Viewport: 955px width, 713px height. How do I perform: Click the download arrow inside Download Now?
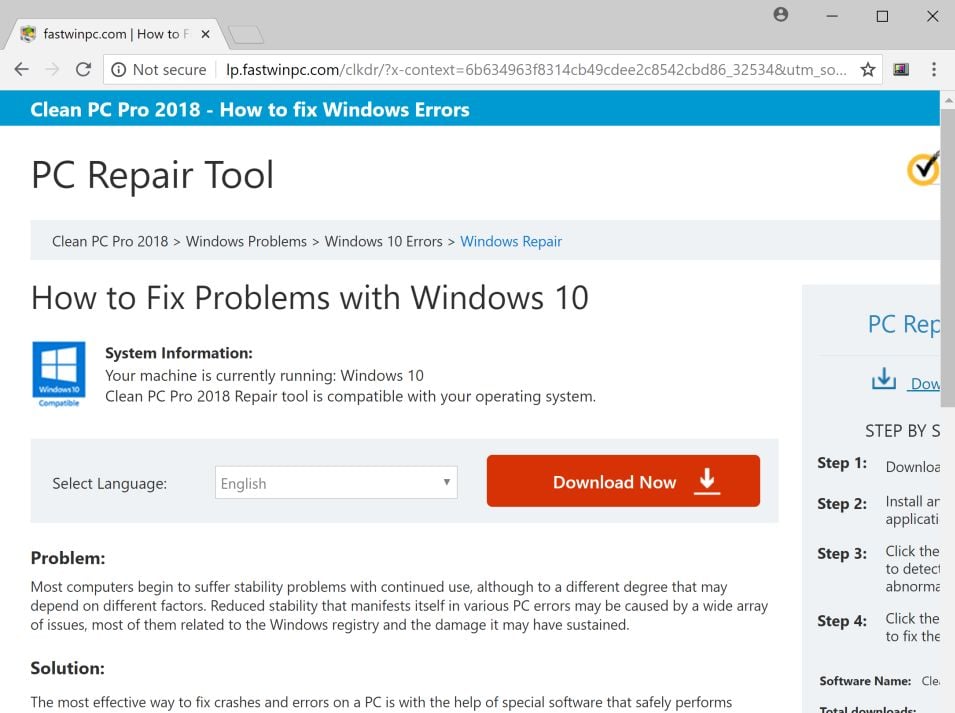click(x=707, y=481)
